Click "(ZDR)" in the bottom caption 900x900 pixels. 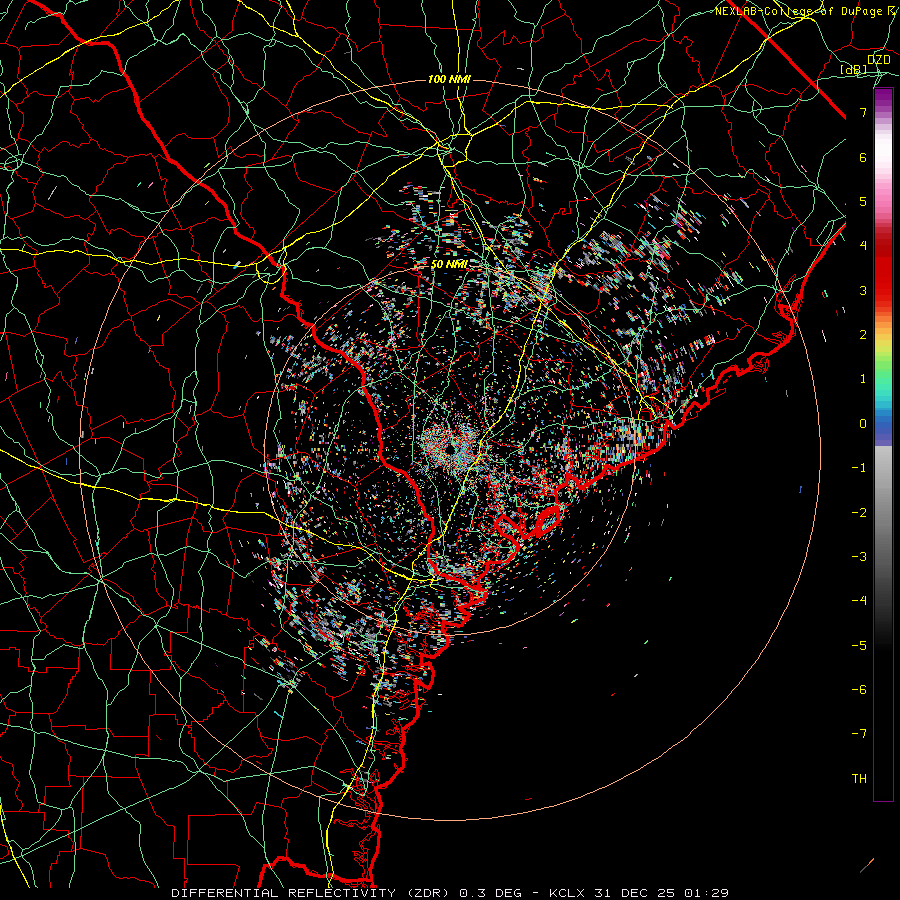[x=428, y=893]
